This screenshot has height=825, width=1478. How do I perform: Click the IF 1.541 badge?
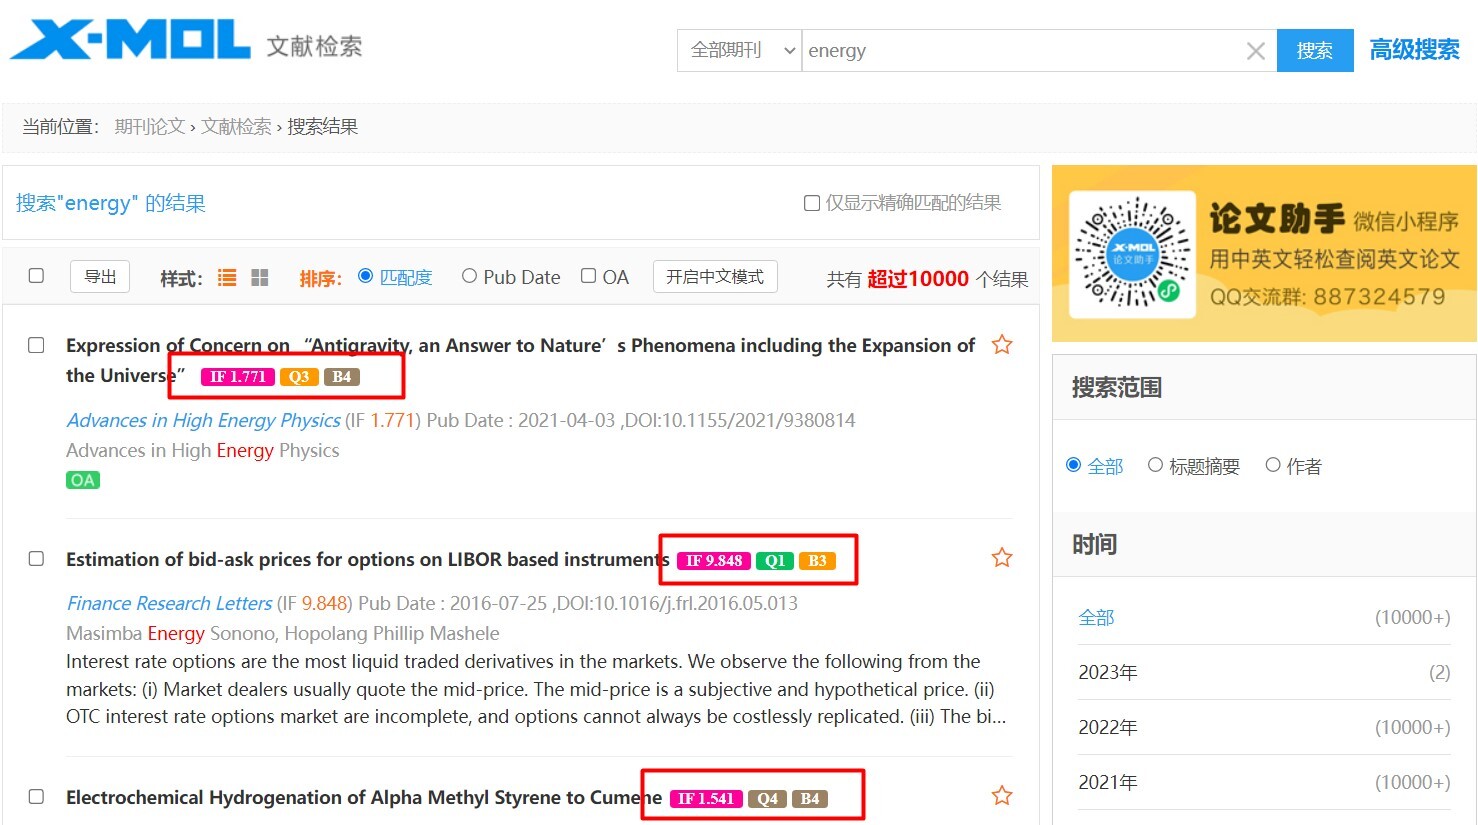[x=706, y=799]
